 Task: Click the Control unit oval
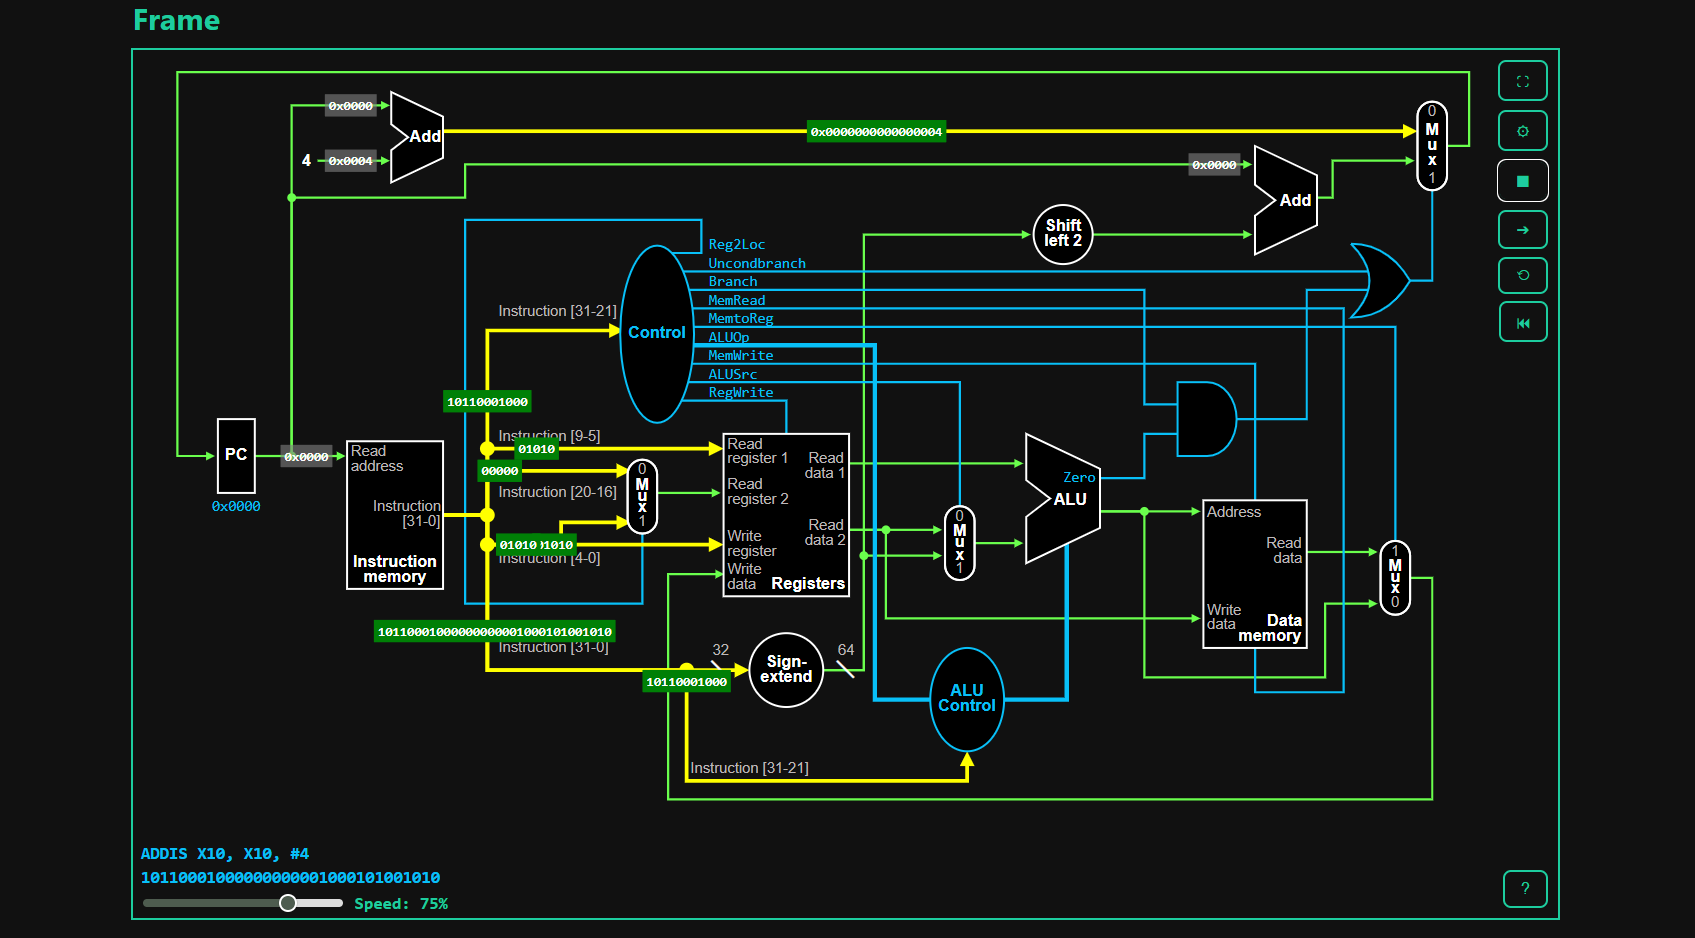coord(656,333)
